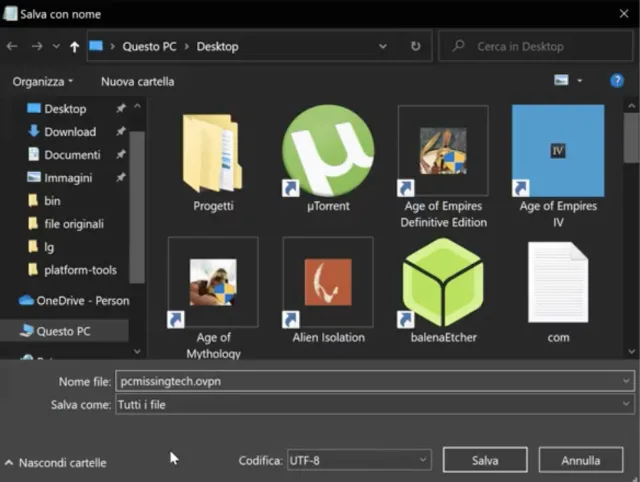Open the Organizza menu
The height and width of the screenshot is (482, 640).
pos(43,81)
